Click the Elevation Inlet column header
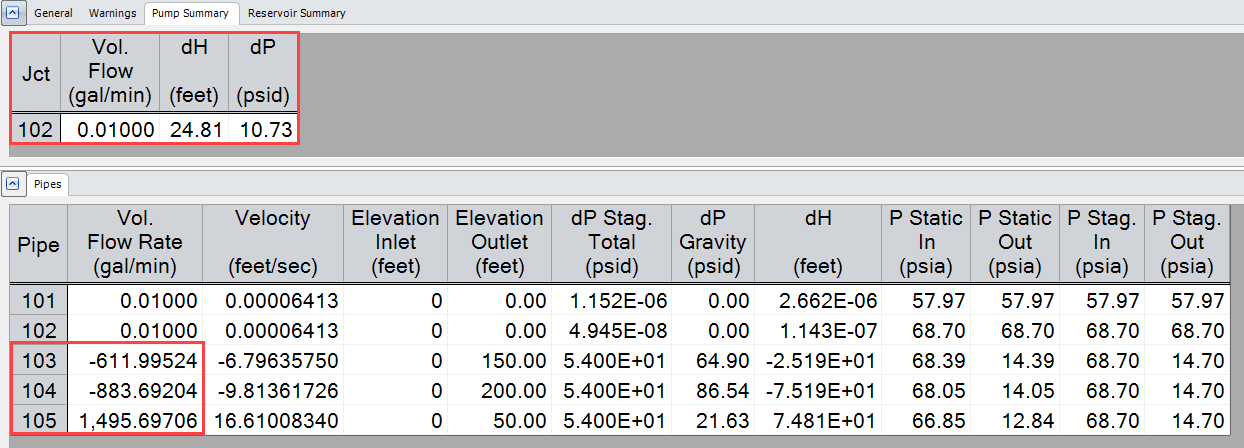The height and width of the screenshot is (448, 1244). coord(395,244)
